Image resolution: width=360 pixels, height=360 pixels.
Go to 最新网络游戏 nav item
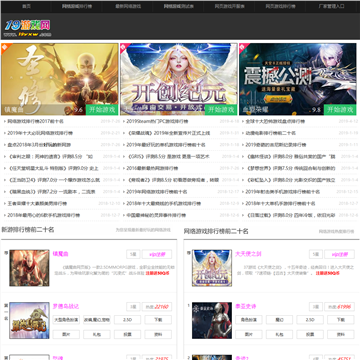pos(128,6)
